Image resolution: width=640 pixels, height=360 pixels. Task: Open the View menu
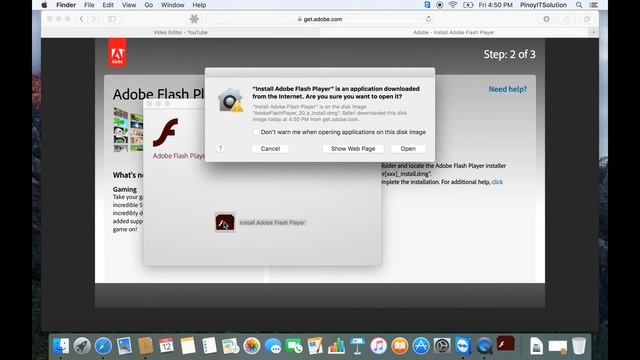tap(129, 5)
